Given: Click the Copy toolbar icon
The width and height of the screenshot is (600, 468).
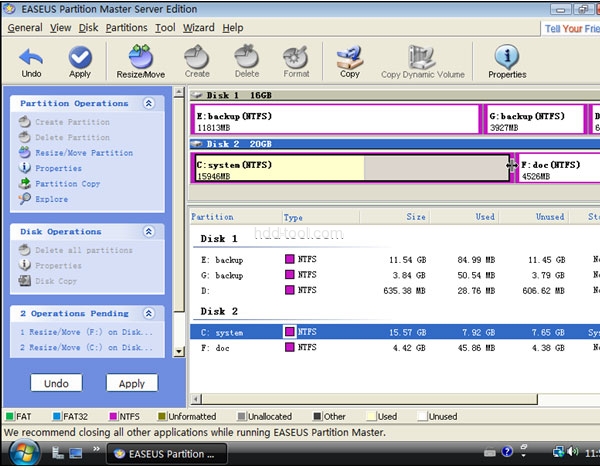Looking at the screenshot, I should (350, 62).
